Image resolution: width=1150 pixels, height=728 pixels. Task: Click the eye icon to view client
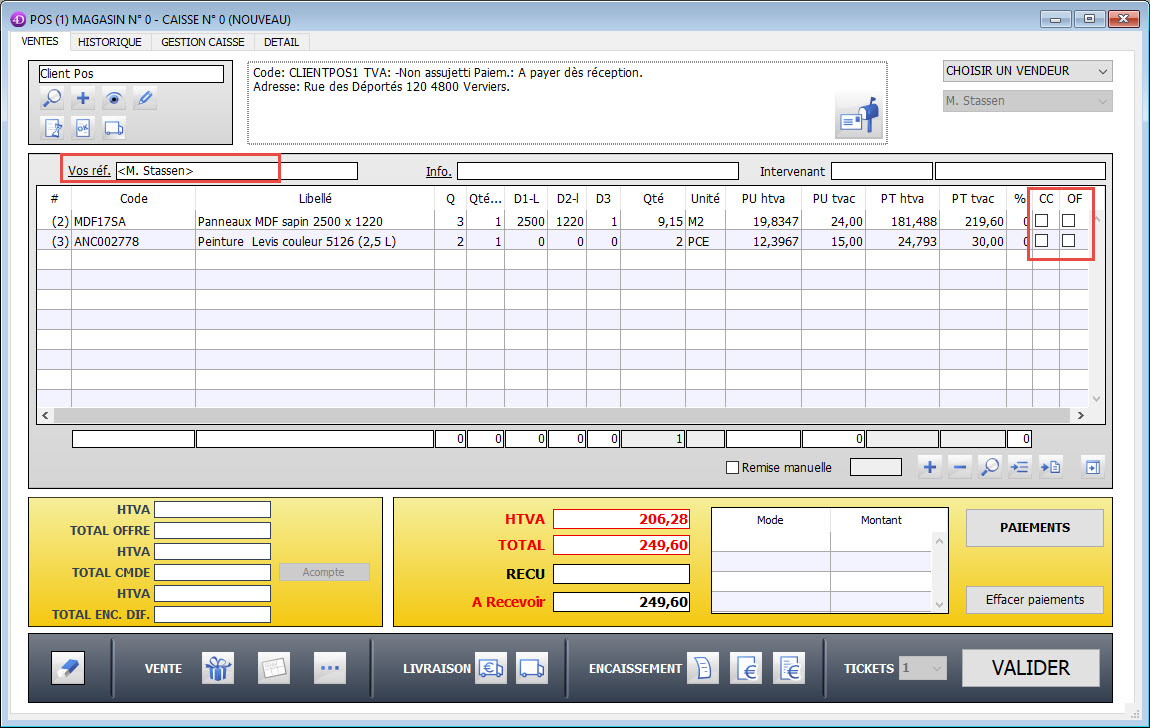pyautogui.click(x=114, y=98)
